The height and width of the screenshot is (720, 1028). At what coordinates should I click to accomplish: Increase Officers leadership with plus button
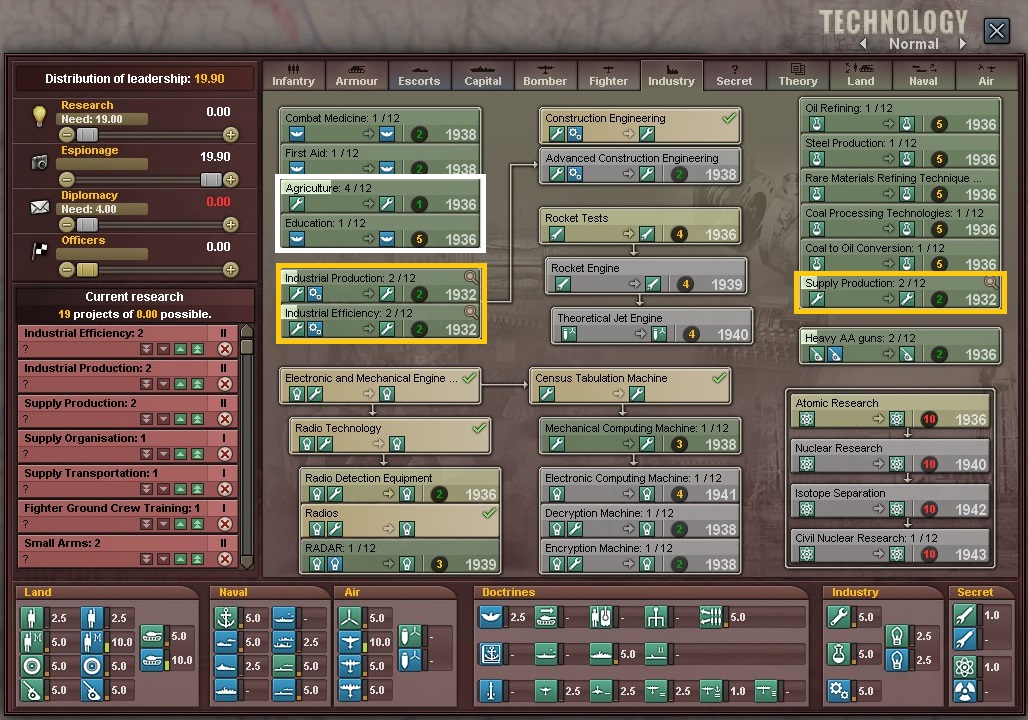[230, 270]
